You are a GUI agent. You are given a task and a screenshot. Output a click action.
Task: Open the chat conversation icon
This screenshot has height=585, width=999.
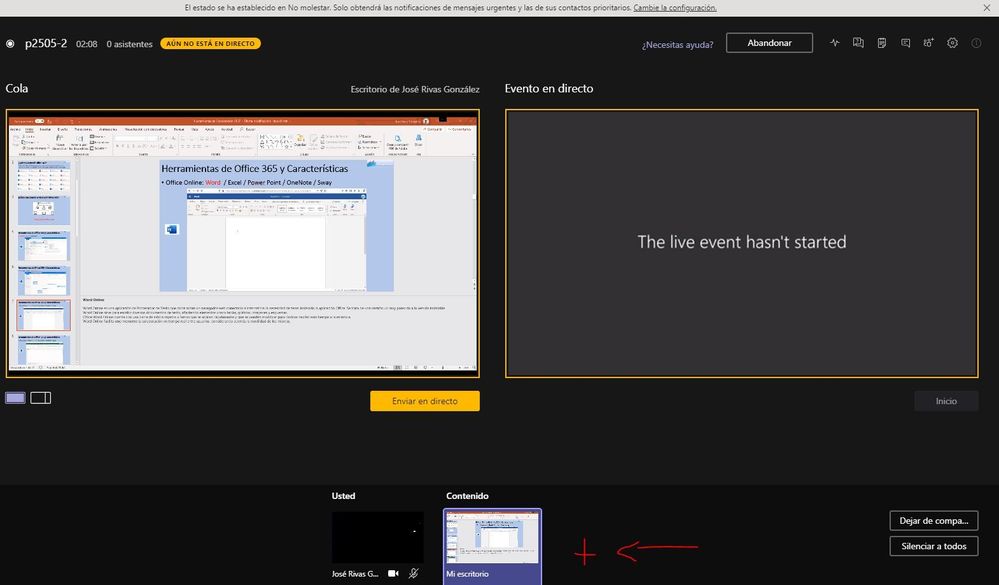905,43
